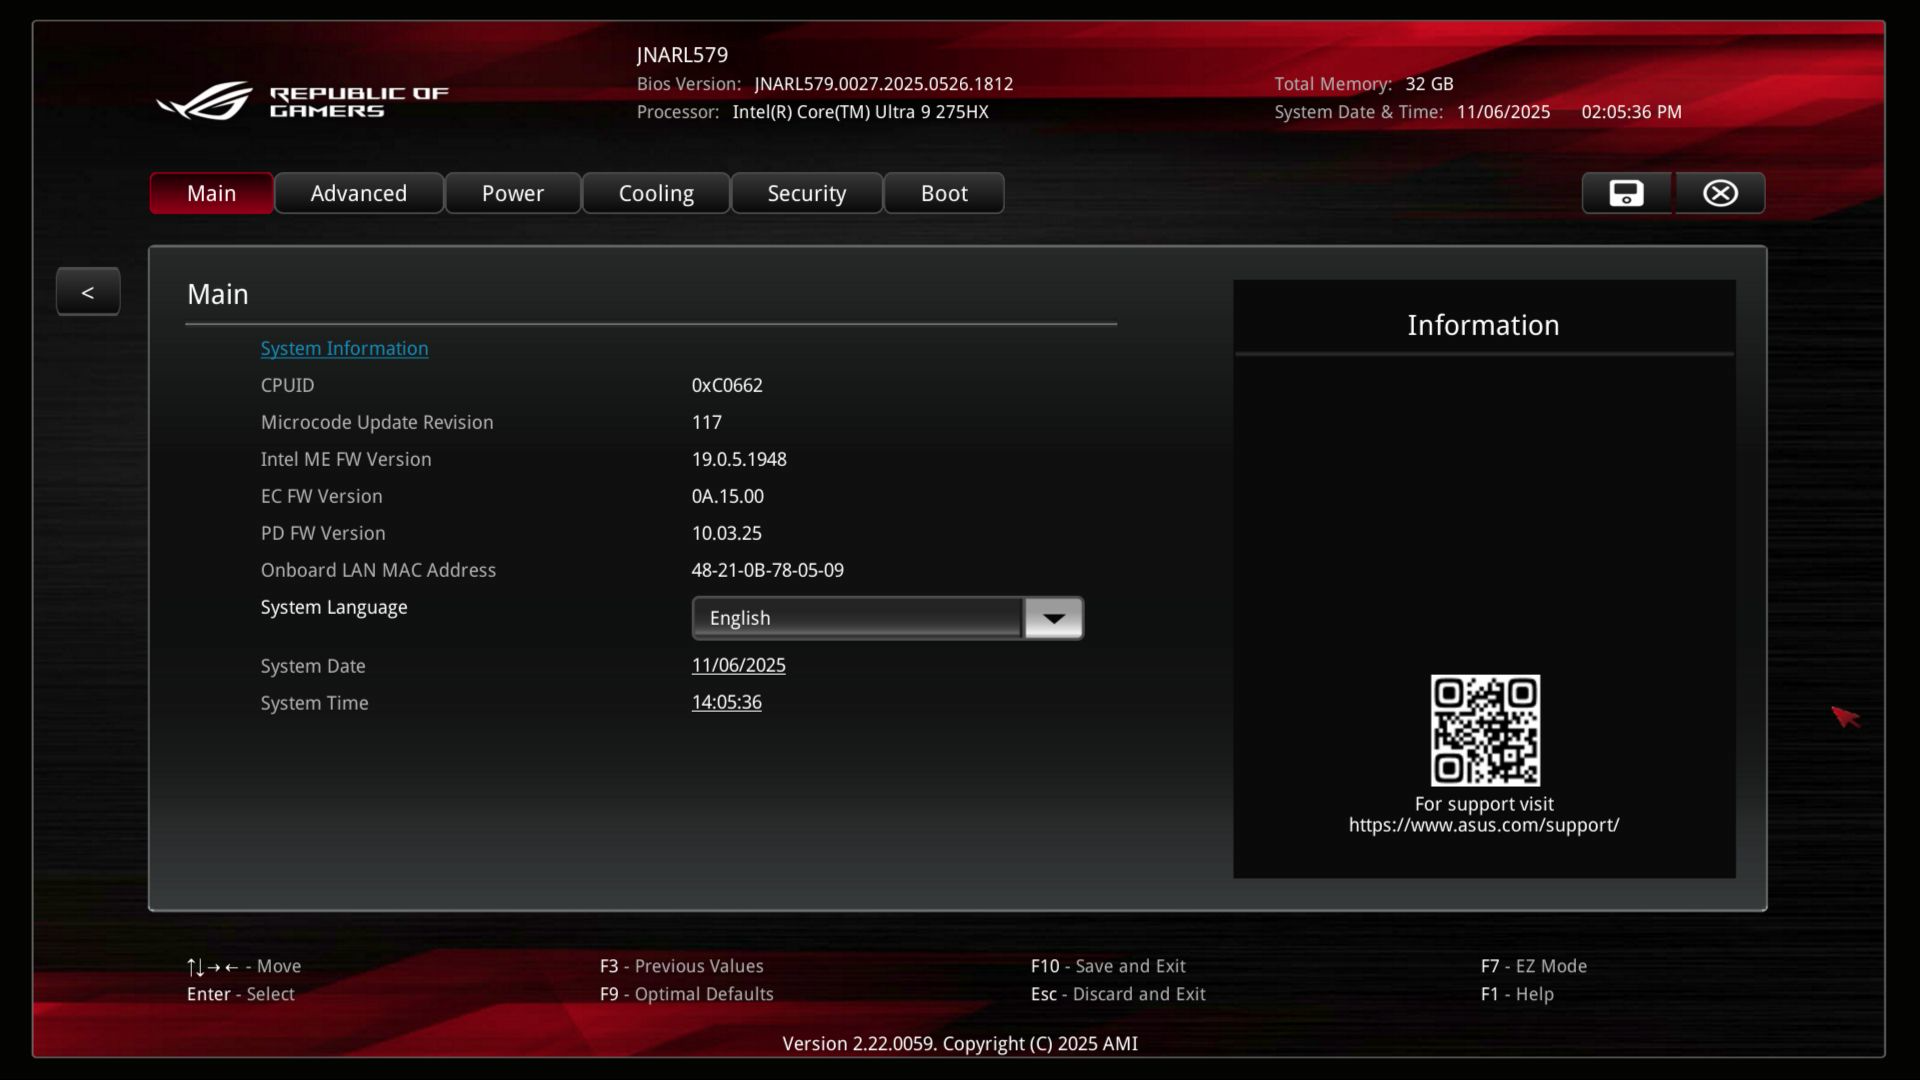The height and width of the screenshot is (1080, 1920).
Task: Click the F7 EZ Mode shortcut label
Action: (1533, 966)
